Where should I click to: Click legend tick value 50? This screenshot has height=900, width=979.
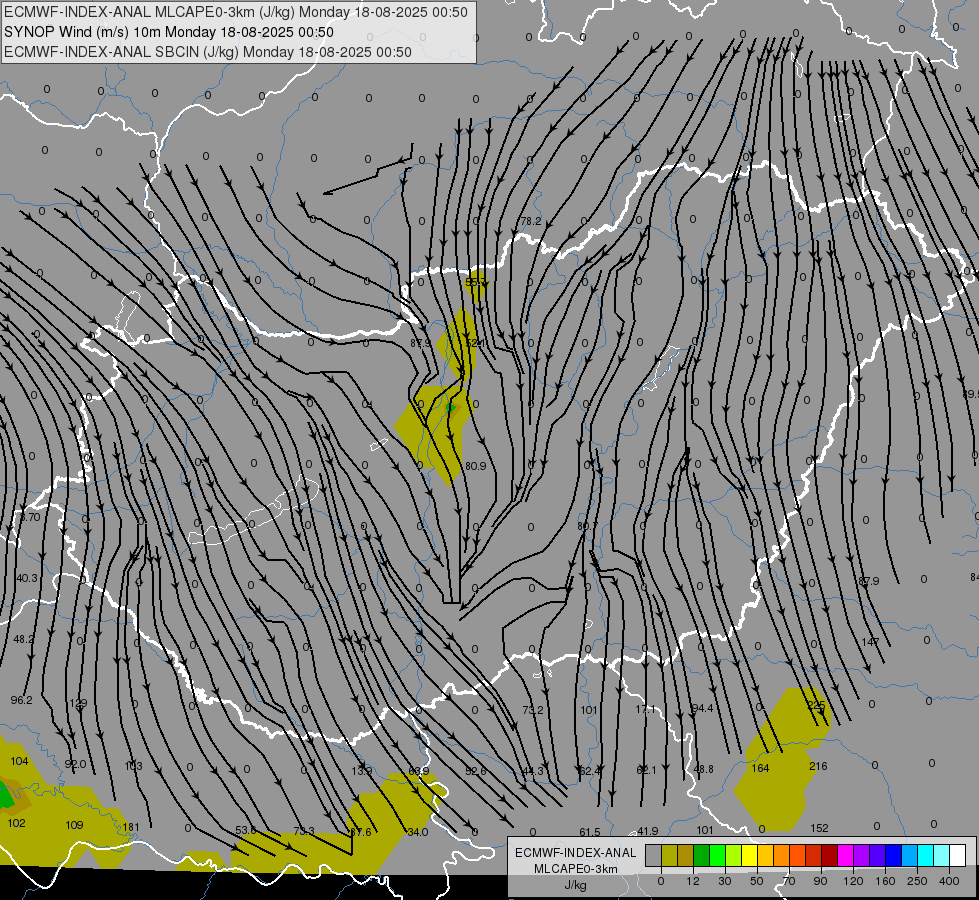click(x=756, y=881)
